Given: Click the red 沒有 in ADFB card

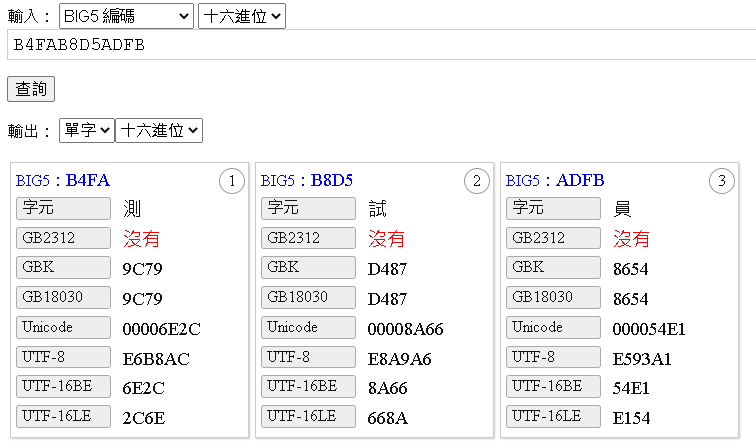Looking at the screenshot, I should pos(631,239).
